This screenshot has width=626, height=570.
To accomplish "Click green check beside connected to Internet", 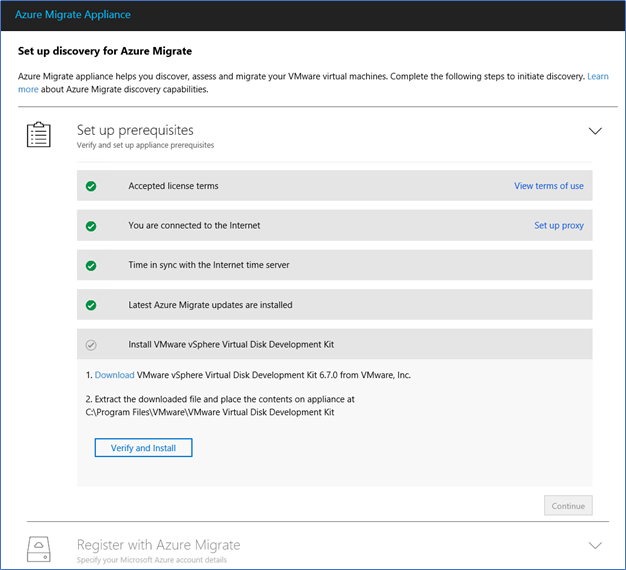I will pos(91,226).
